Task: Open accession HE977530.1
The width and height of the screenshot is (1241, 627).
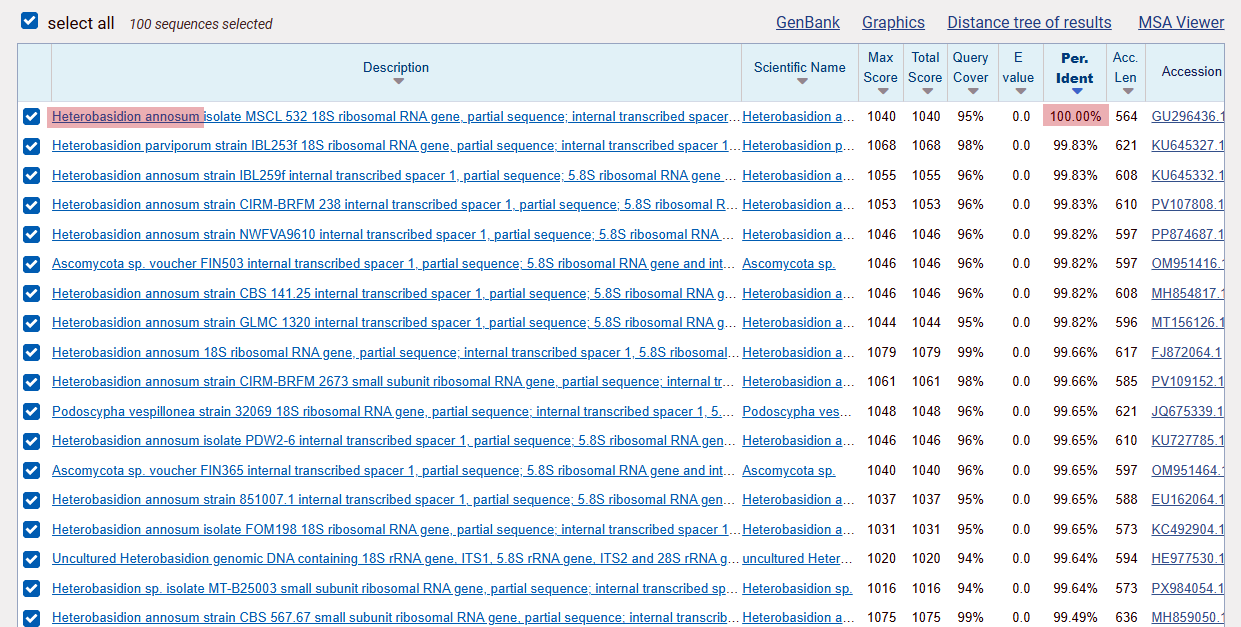Action: tap(1188, 559)
